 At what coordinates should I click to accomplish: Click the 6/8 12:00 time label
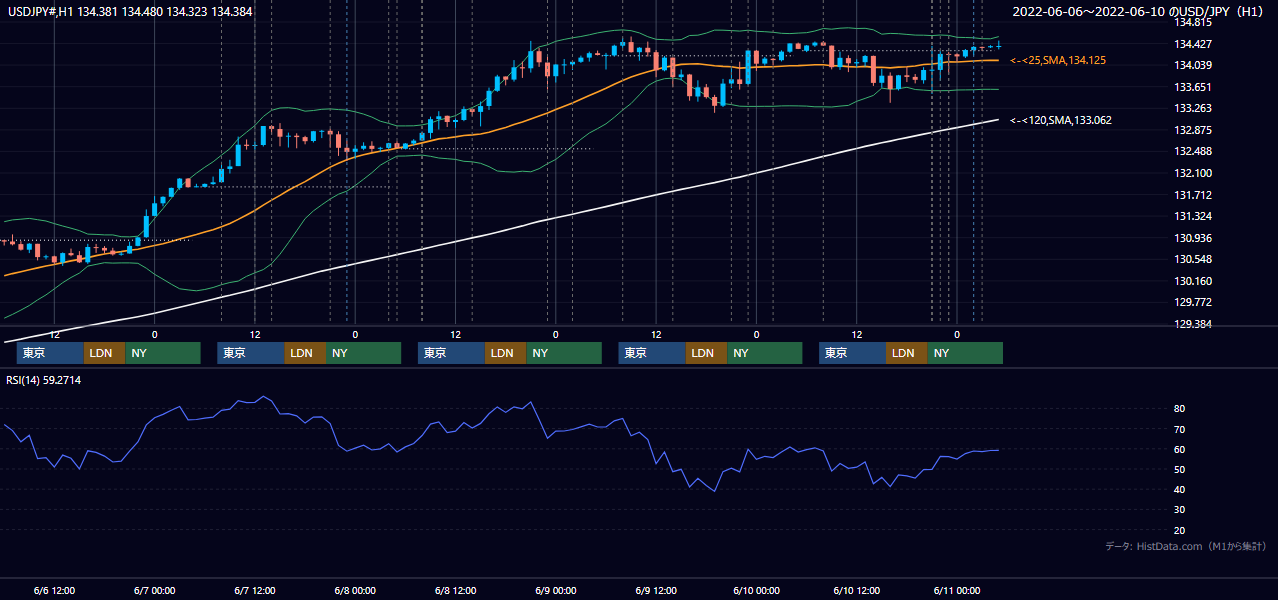coord(454,590)
